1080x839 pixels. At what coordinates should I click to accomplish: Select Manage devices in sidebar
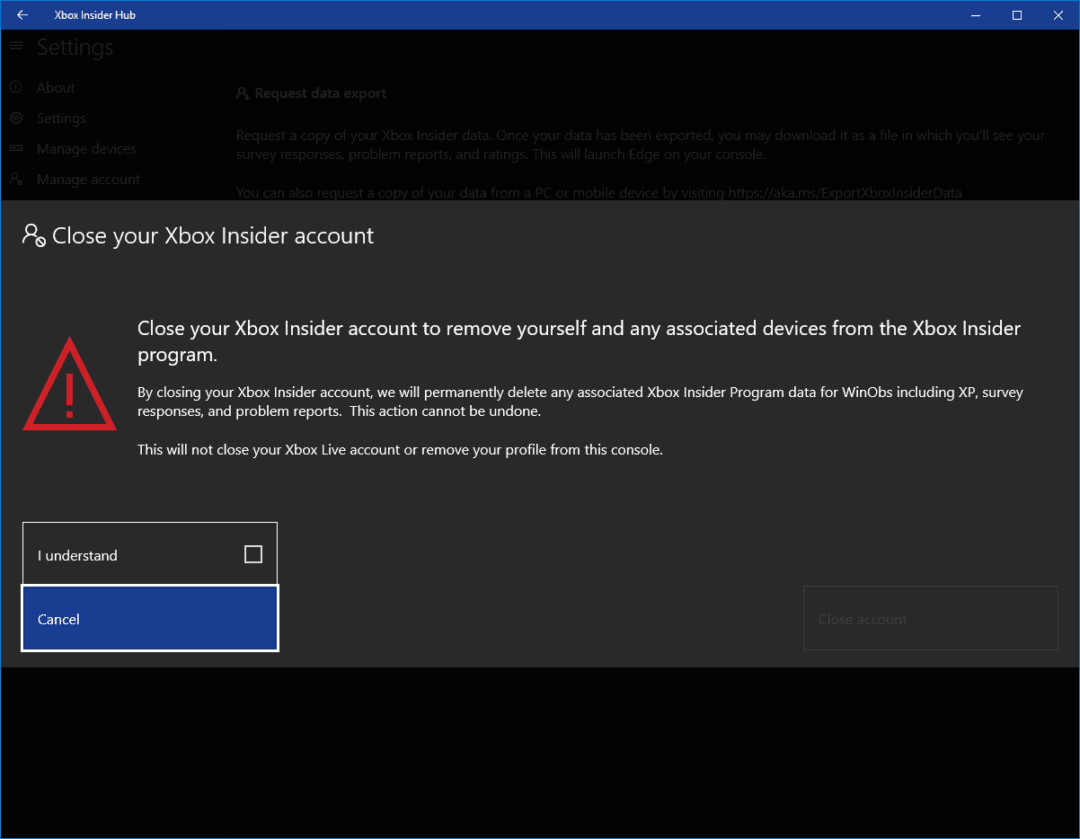coord(87,148)
